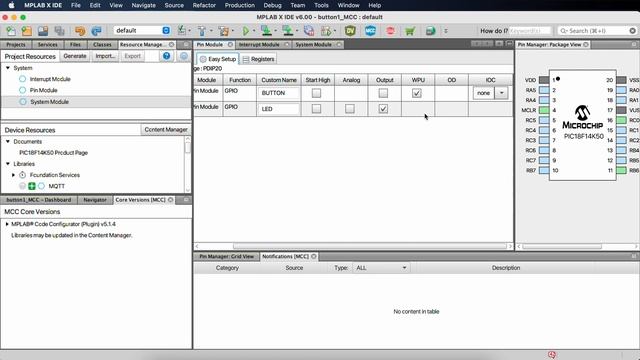
Task: Open project properties checklist icon
Action: pyautogui.click(x=182, y=31)
